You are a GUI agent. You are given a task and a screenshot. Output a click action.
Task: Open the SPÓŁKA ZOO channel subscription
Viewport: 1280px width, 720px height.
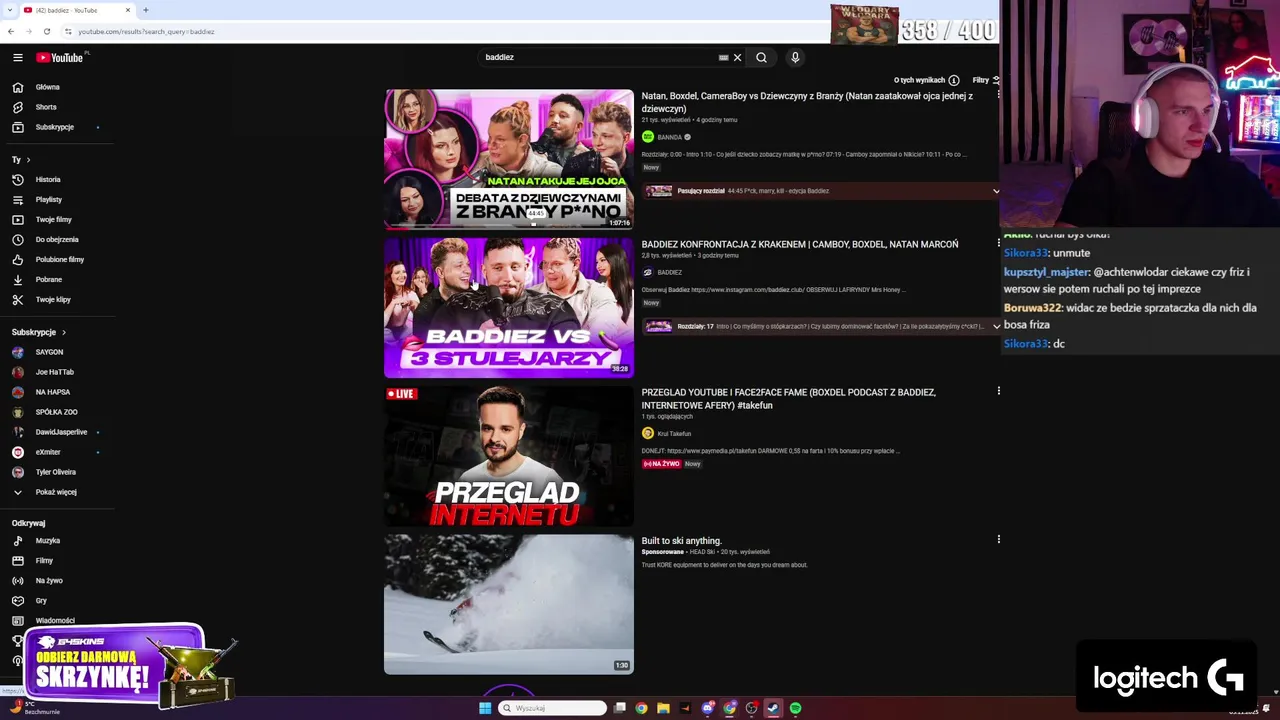(x=56, y=412)
